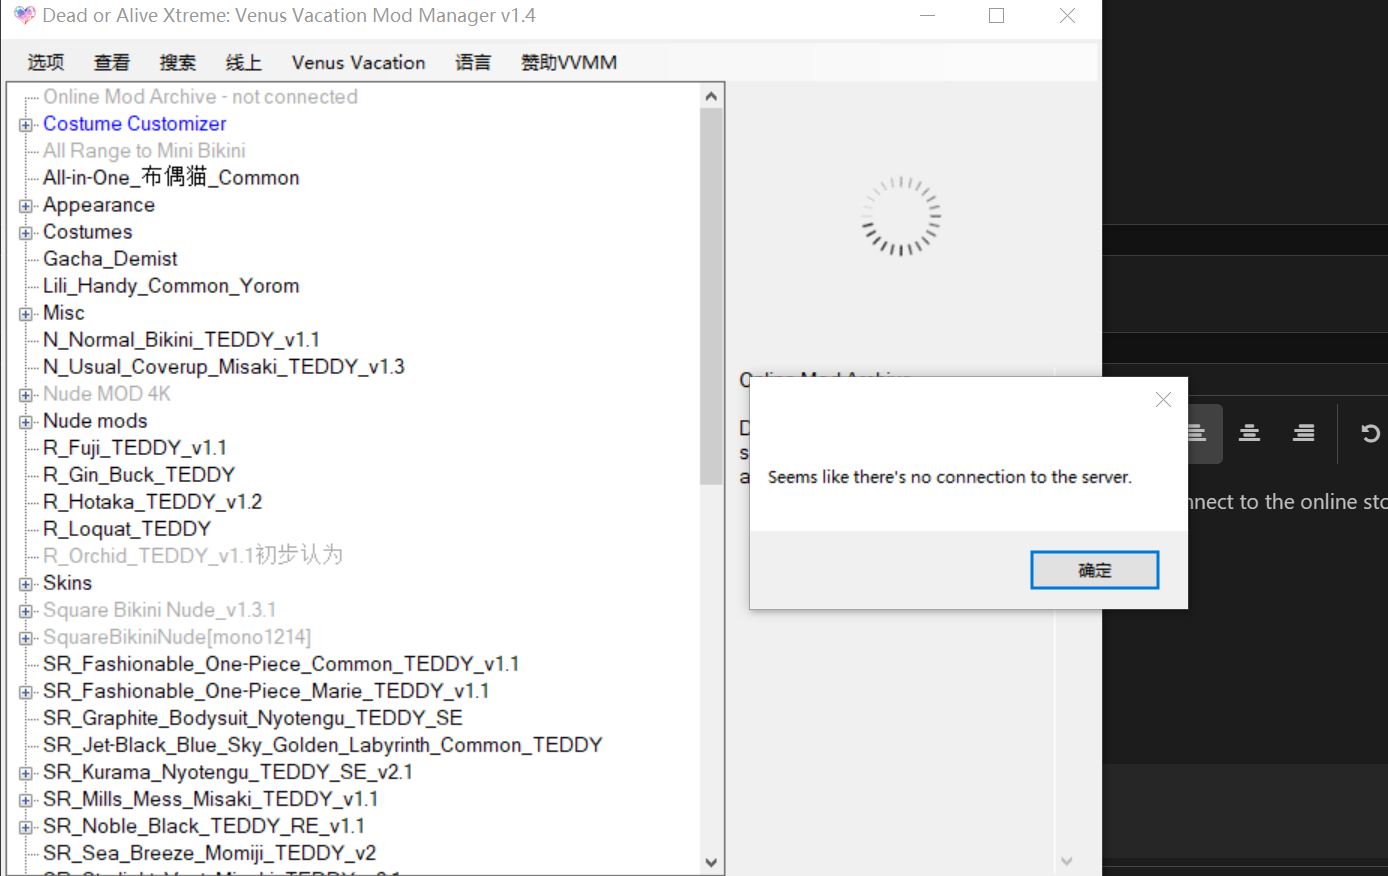
Task: Minimize the Mod Manager window
Action: 928,16
